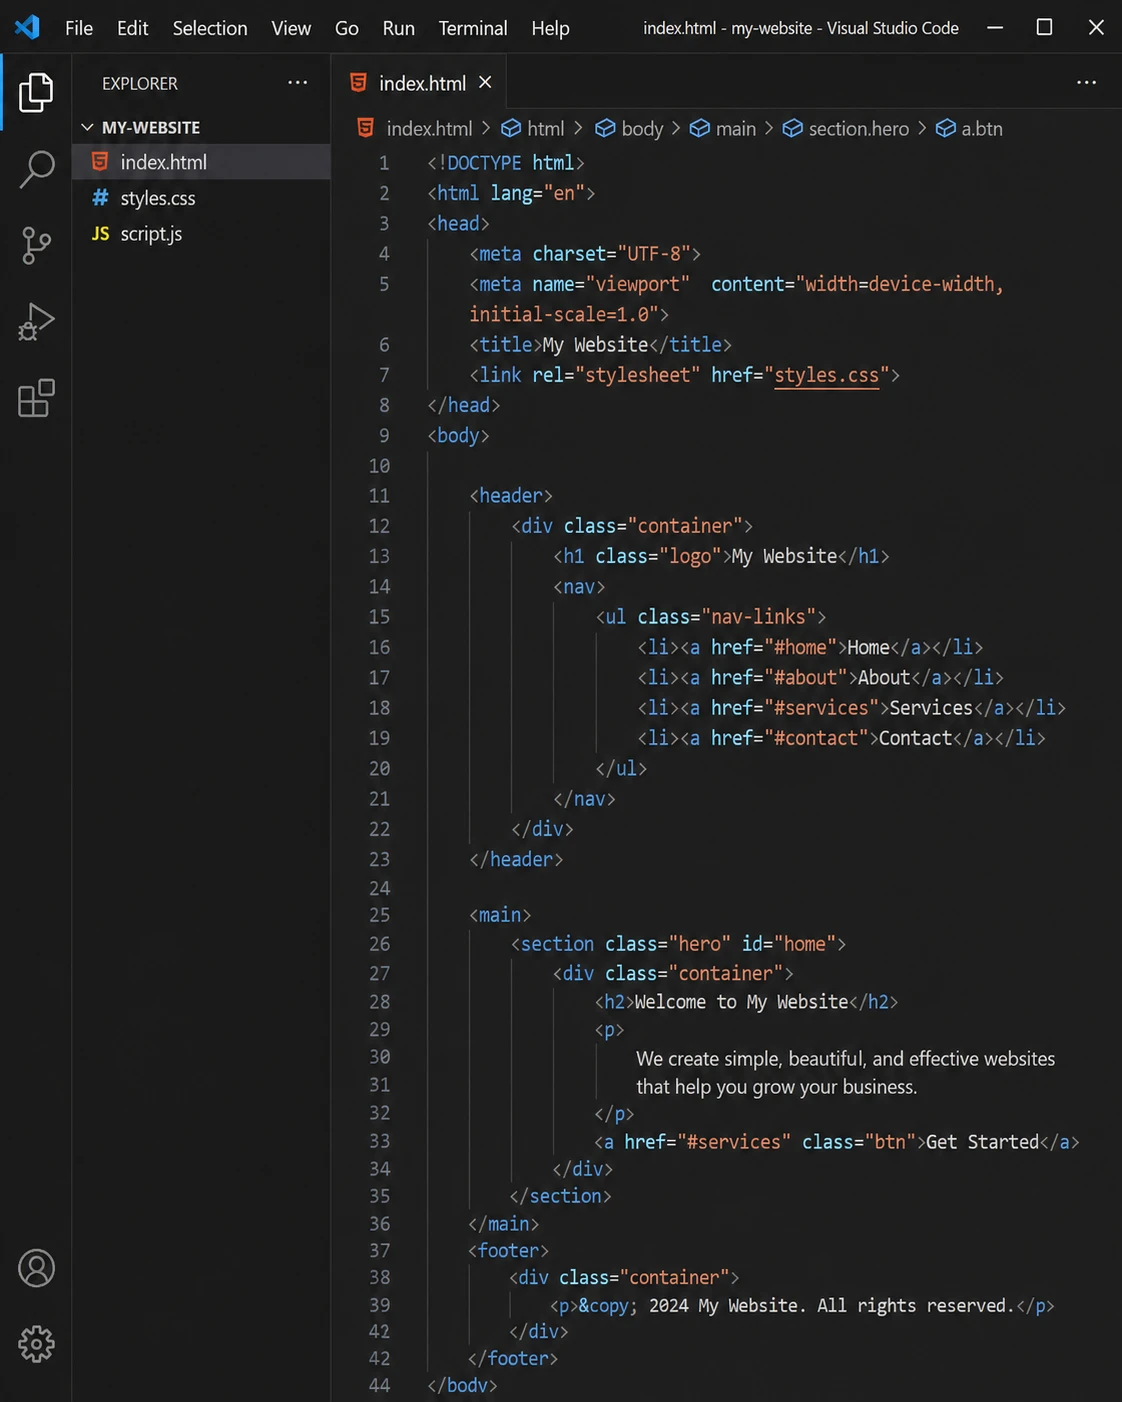Open Source Control view in activity bar
The width and height of the screenshot is (1122, 1402).
pos(36,245)
